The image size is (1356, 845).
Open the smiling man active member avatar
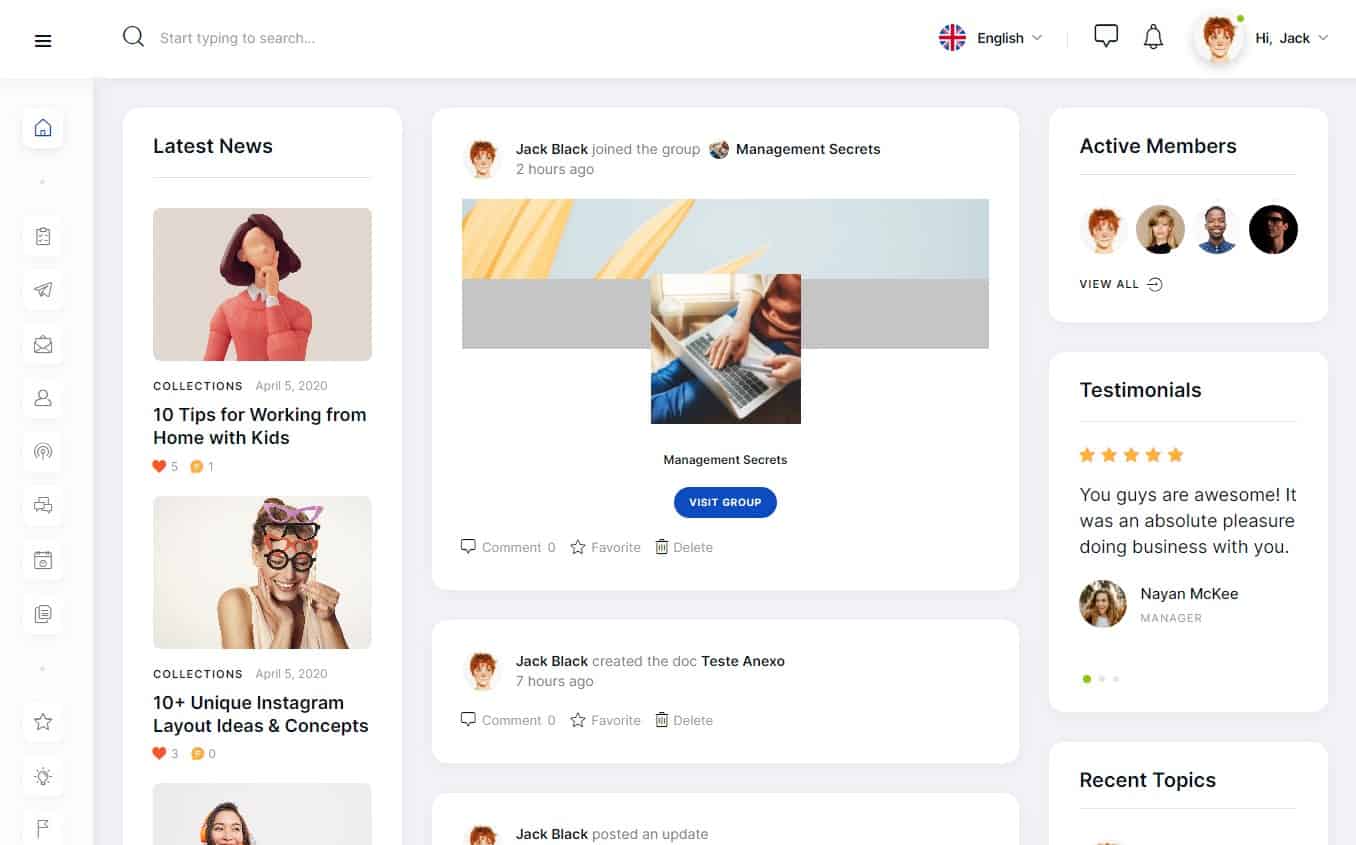(x=1217, y=230)
